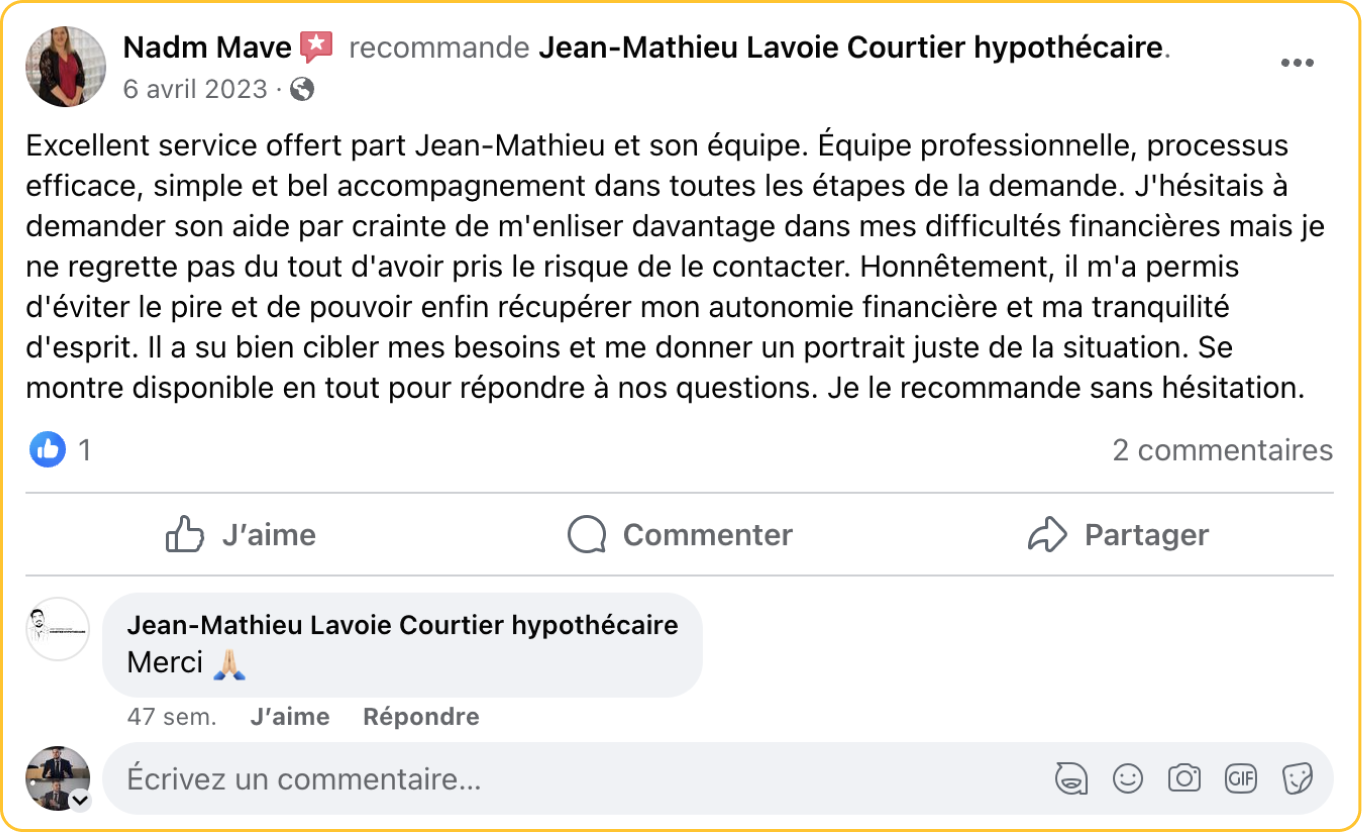Open the emoji picker smiley icon
The height and width of the screenshot is (832, 1362).
click(1128, 779)
